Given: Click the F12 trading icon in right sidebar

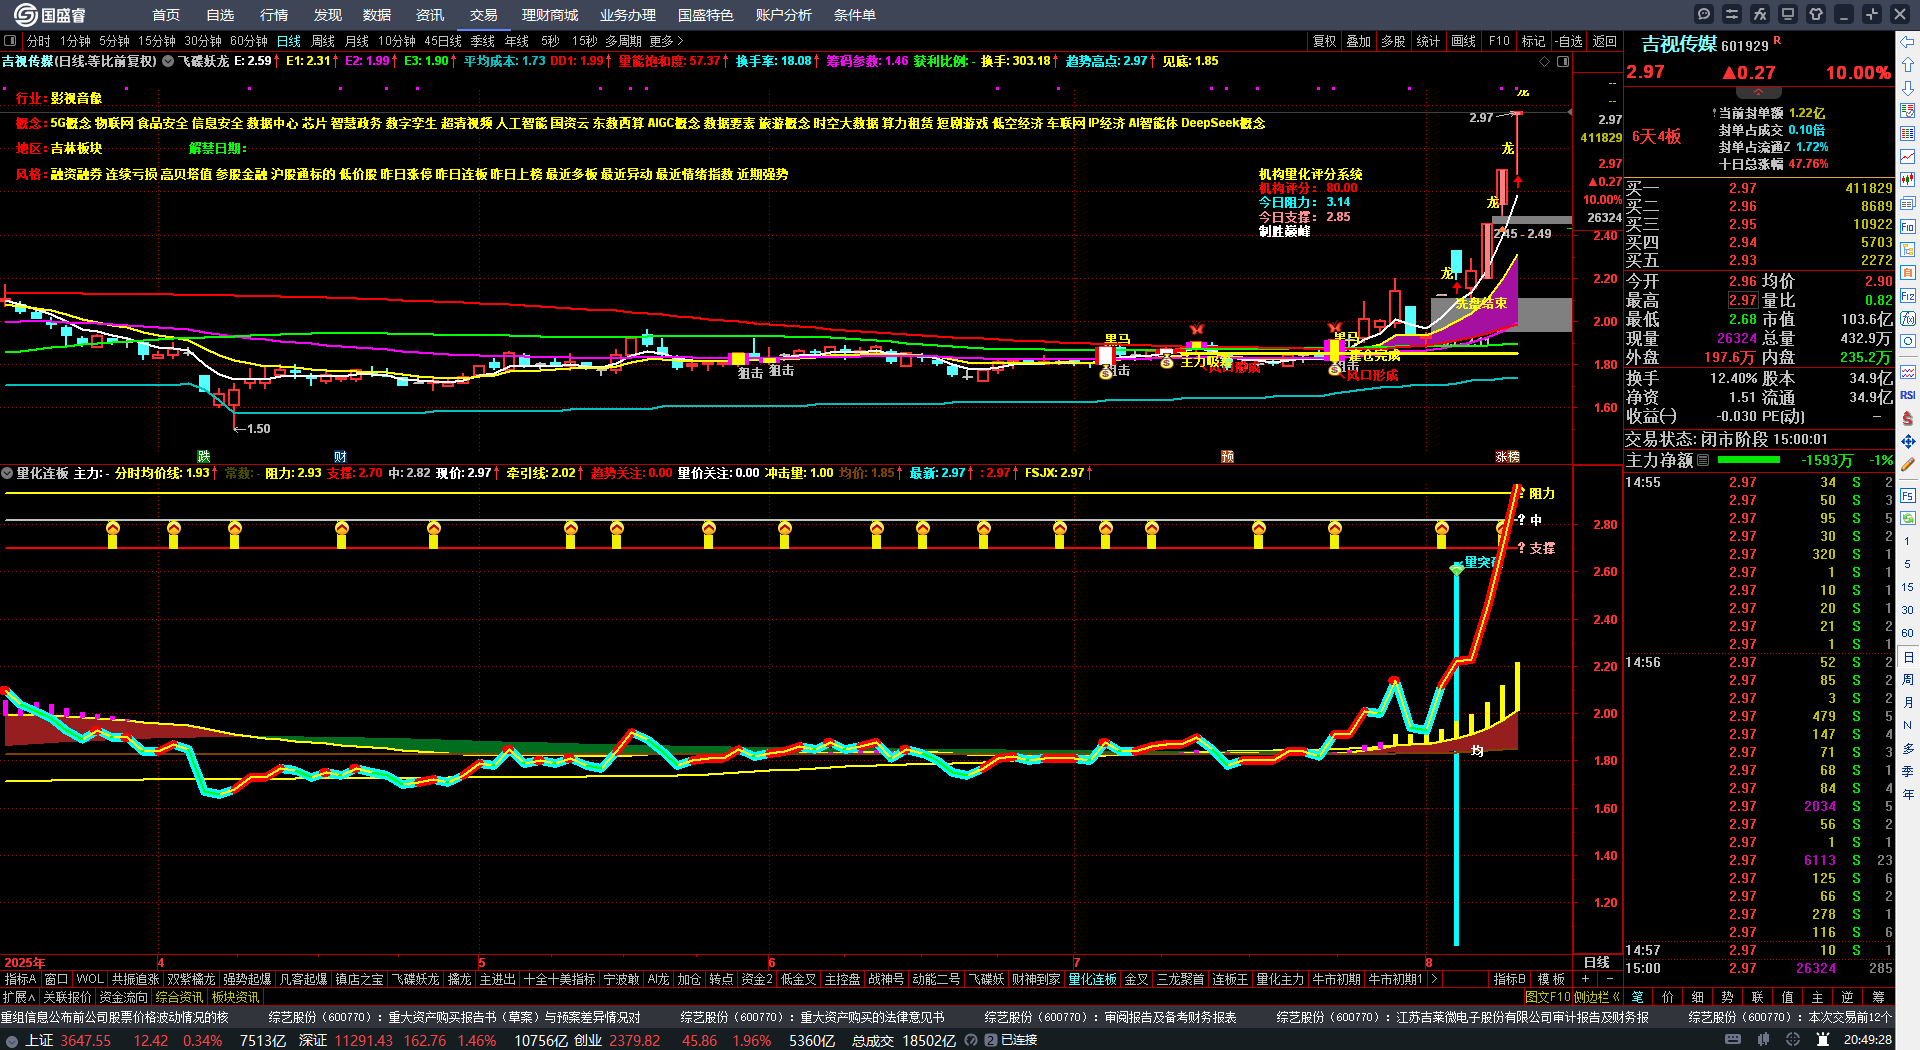Looking at the screenshot, I should [x=1908, y=296].
